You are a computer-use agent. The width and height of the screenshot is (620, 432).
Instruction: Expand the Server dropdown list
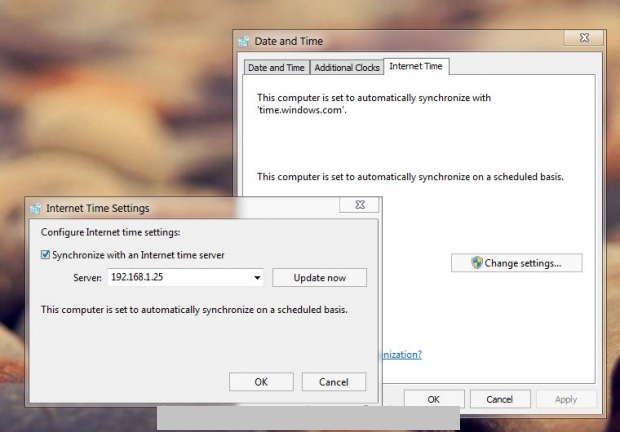point(258,278)
